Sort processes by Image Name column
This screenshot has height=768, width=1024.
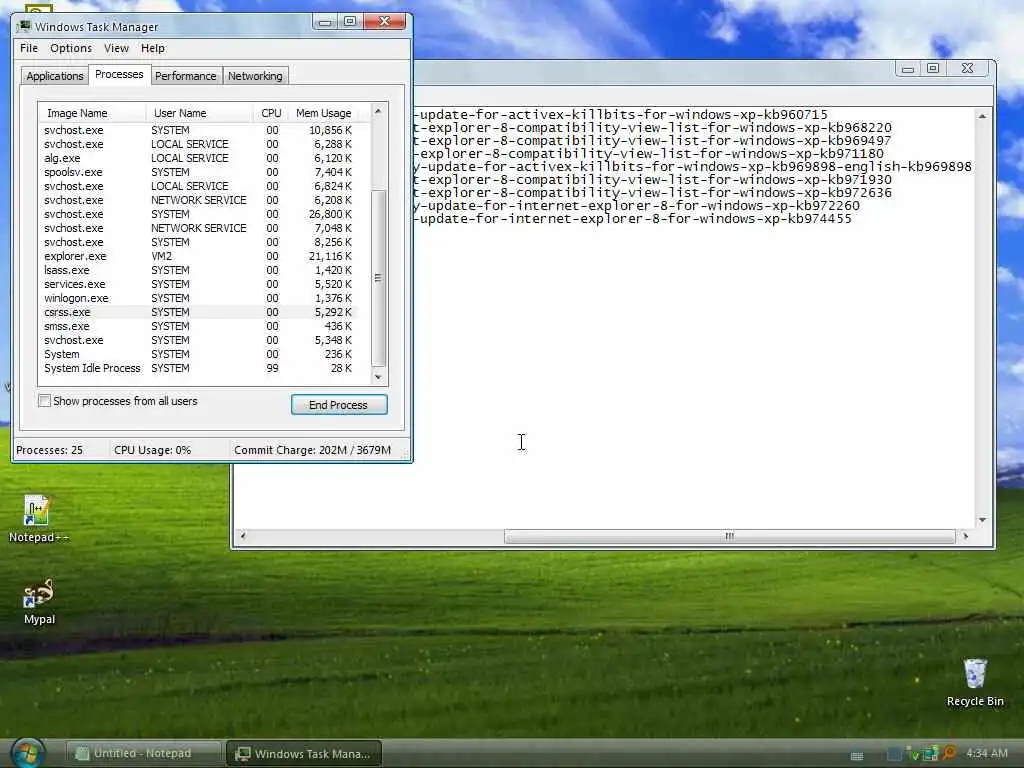pos(92,113)
